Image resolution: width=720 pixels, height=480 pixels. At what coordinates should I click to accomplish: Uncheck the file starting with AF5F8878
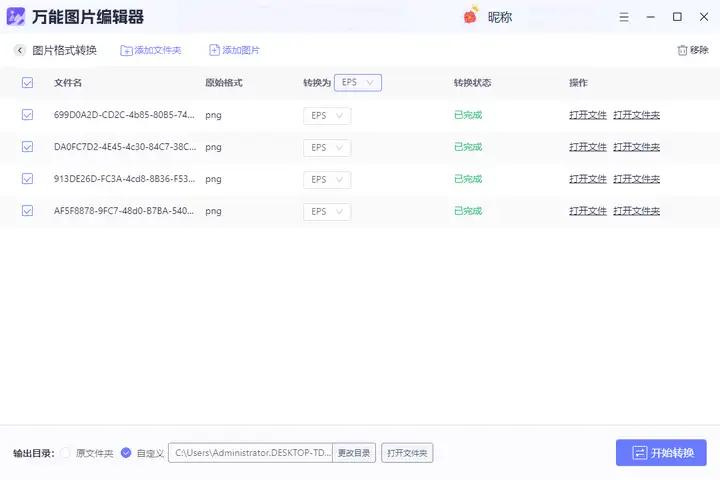point(27,211)
